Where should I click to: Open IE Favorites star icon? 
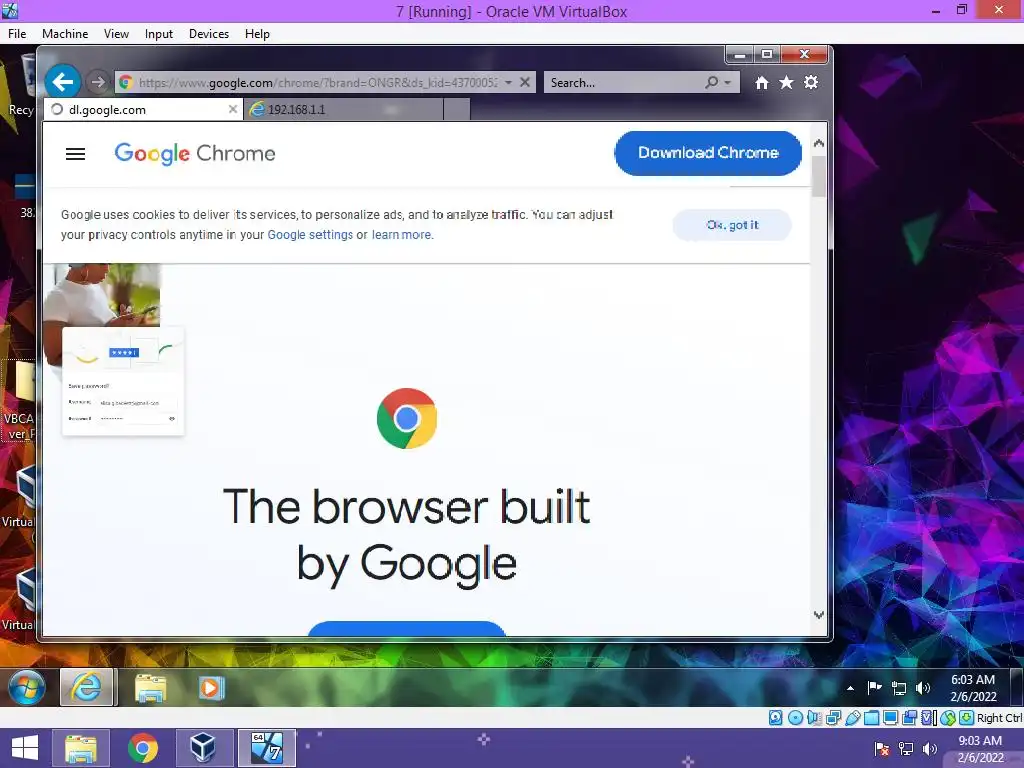786,82
